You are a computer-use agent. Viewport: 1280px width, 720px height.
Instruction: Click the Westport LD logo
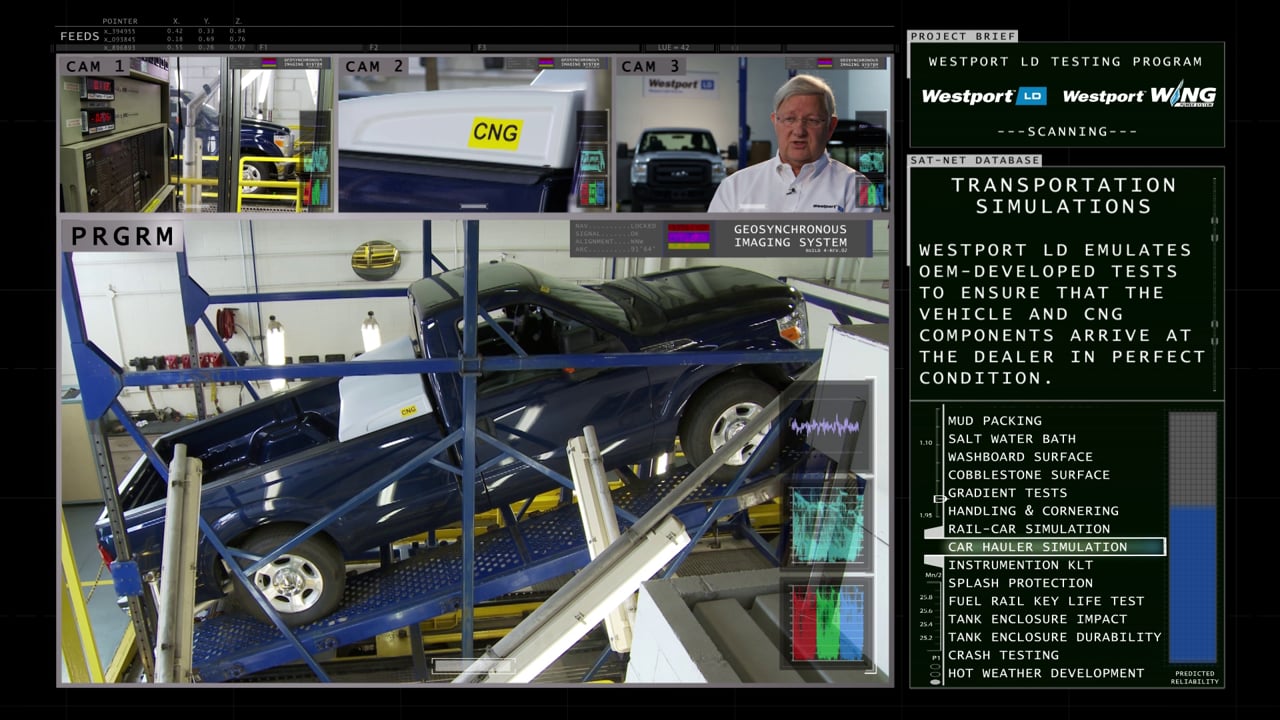tap(983, 97)
